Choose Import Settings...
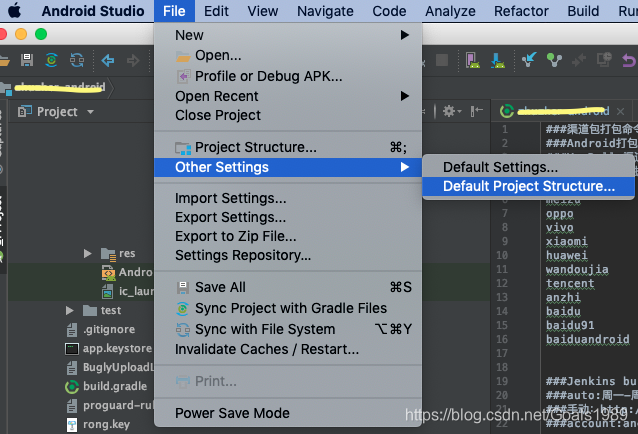This screenshot has width=638, height=434. coord(288,198)
